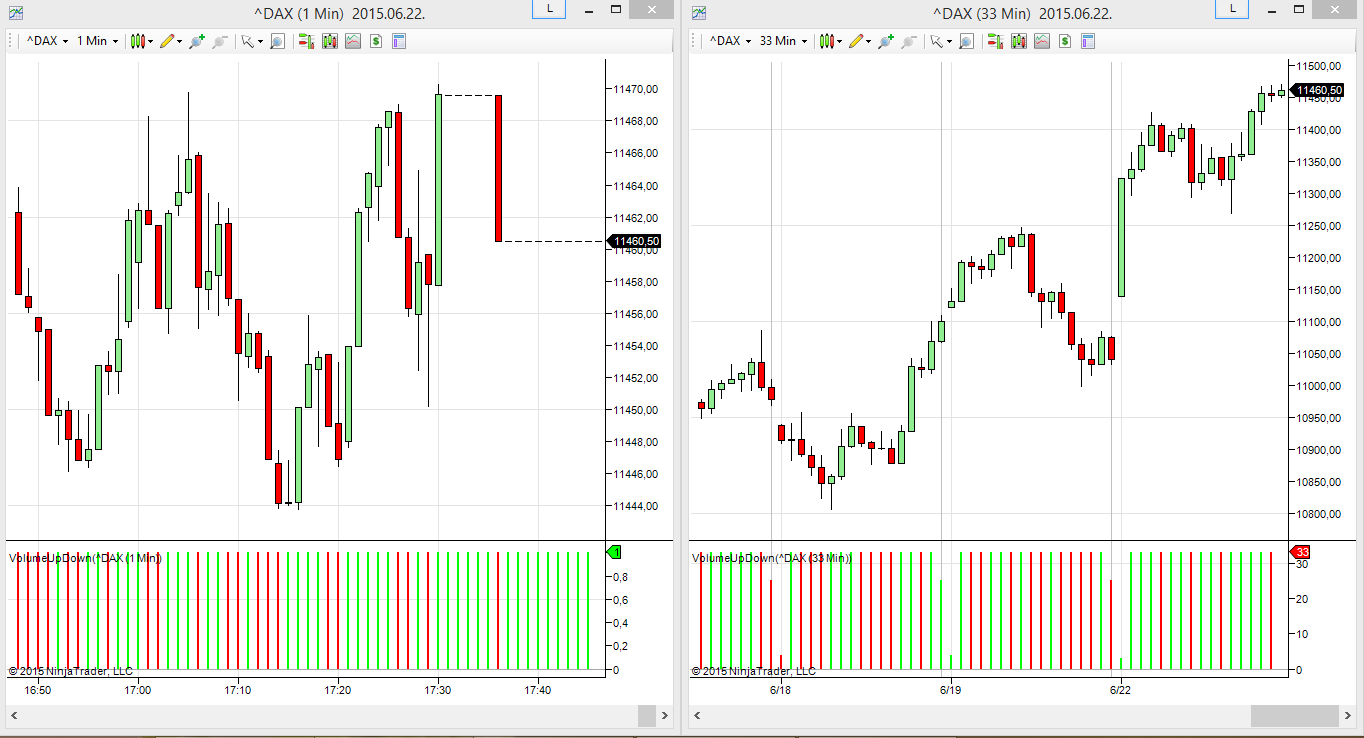1364x738 pixels.
Task: Open the cursor pointer type menu in the 33 Min window
Action: pyautogui.click(x=940, y=41)
